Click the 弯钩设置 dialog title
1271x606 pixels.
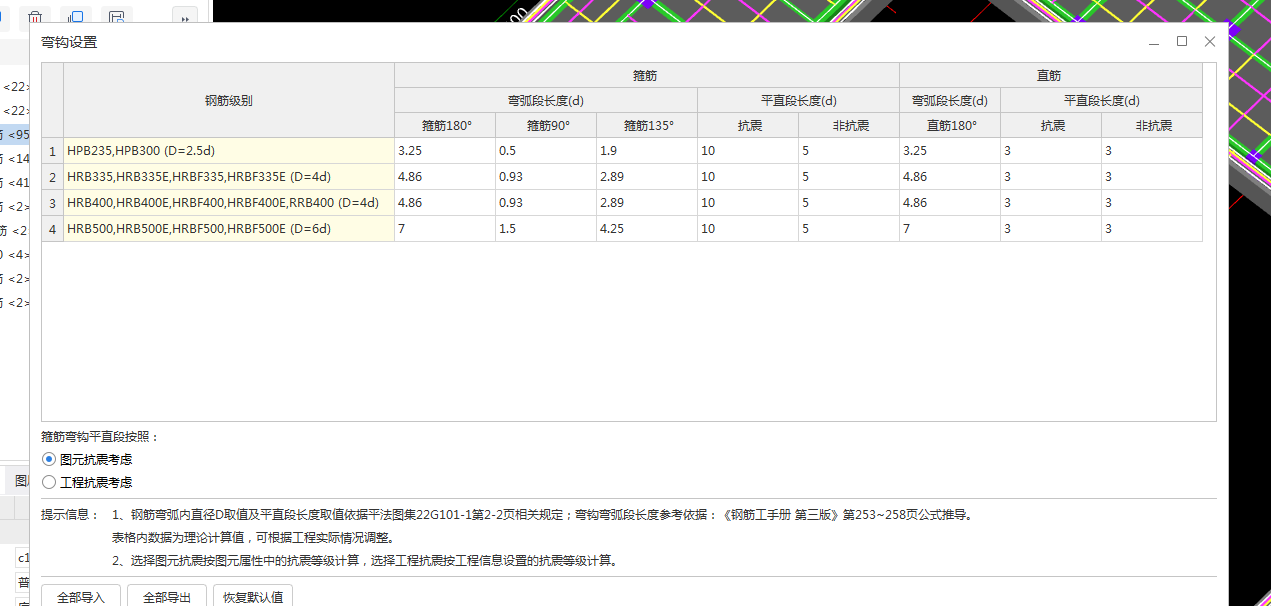(x=69, y=42)
